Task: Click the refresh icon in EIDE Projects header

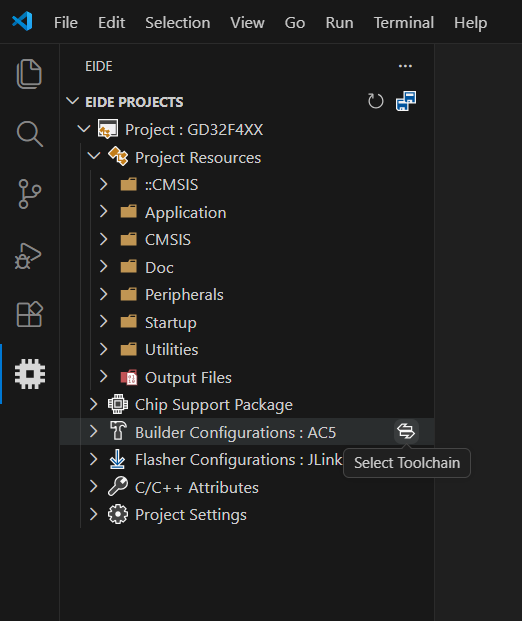Action: 375,101
